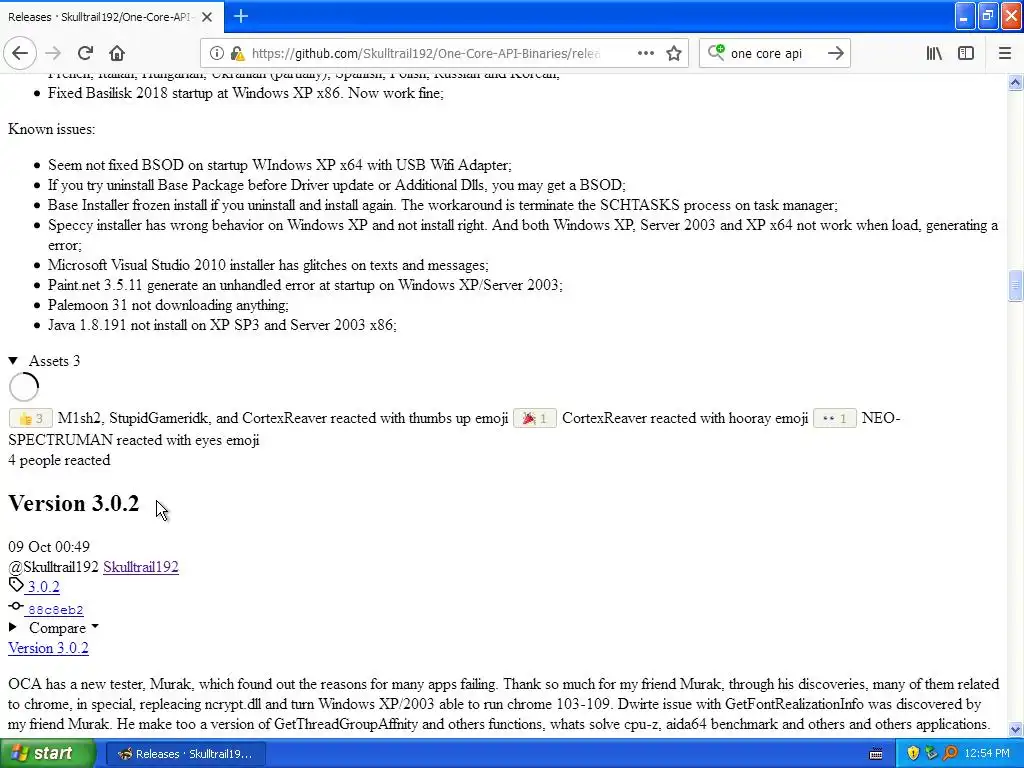Click the commit icon beside 88c8eb2

point(16,607)
